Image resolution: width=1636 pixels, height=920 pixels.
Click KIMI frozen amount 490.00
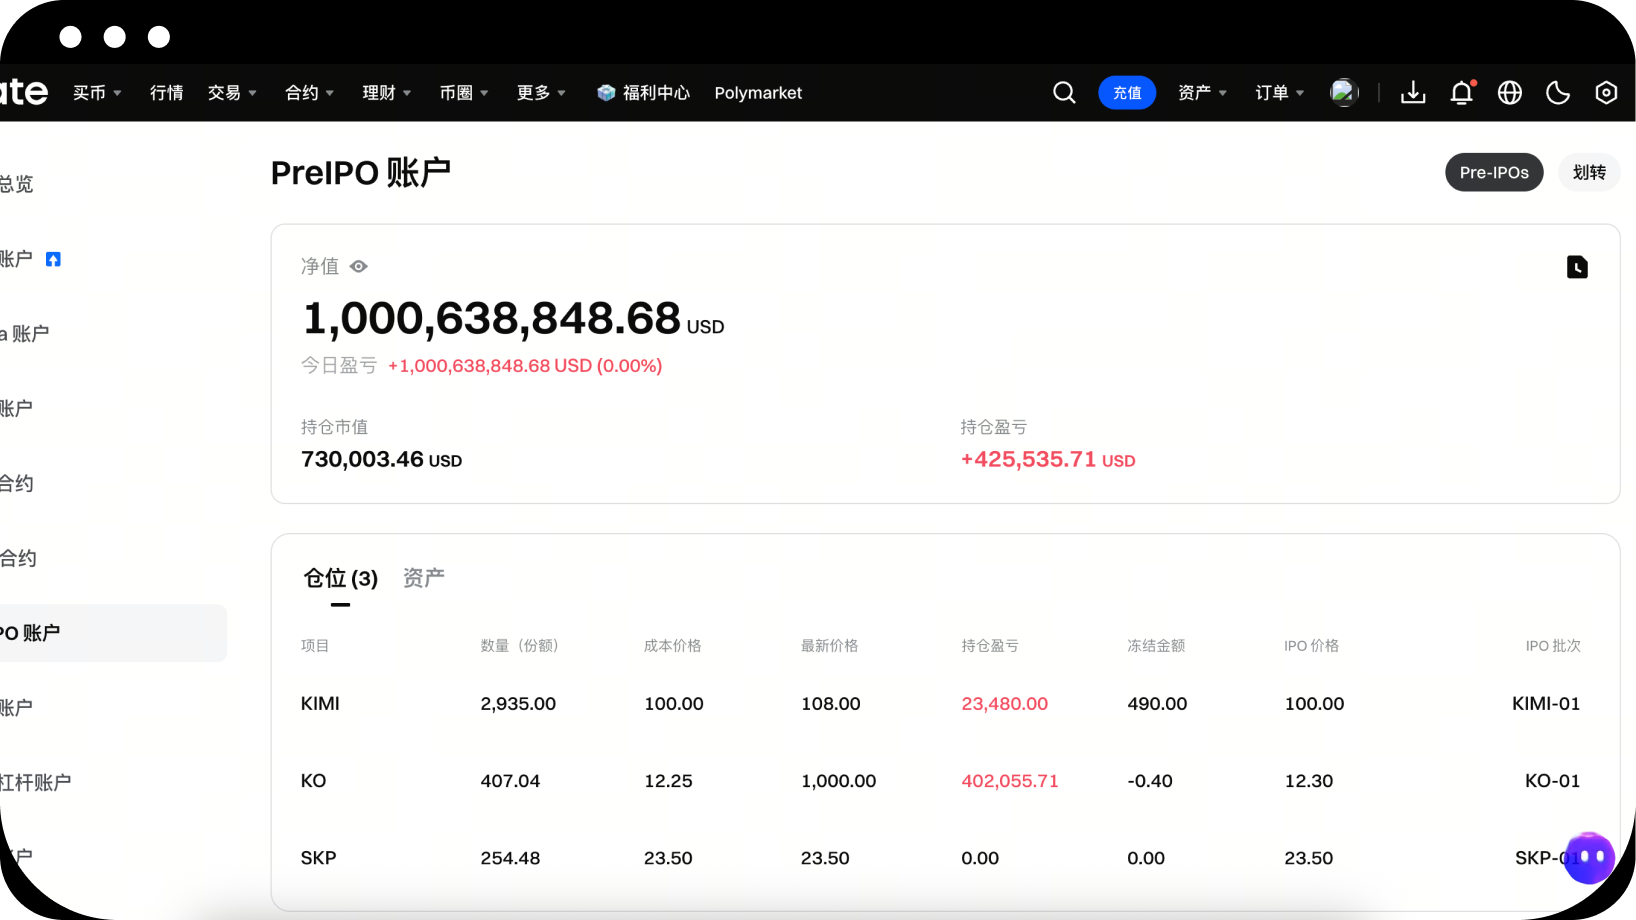[x=1157, y=704]
